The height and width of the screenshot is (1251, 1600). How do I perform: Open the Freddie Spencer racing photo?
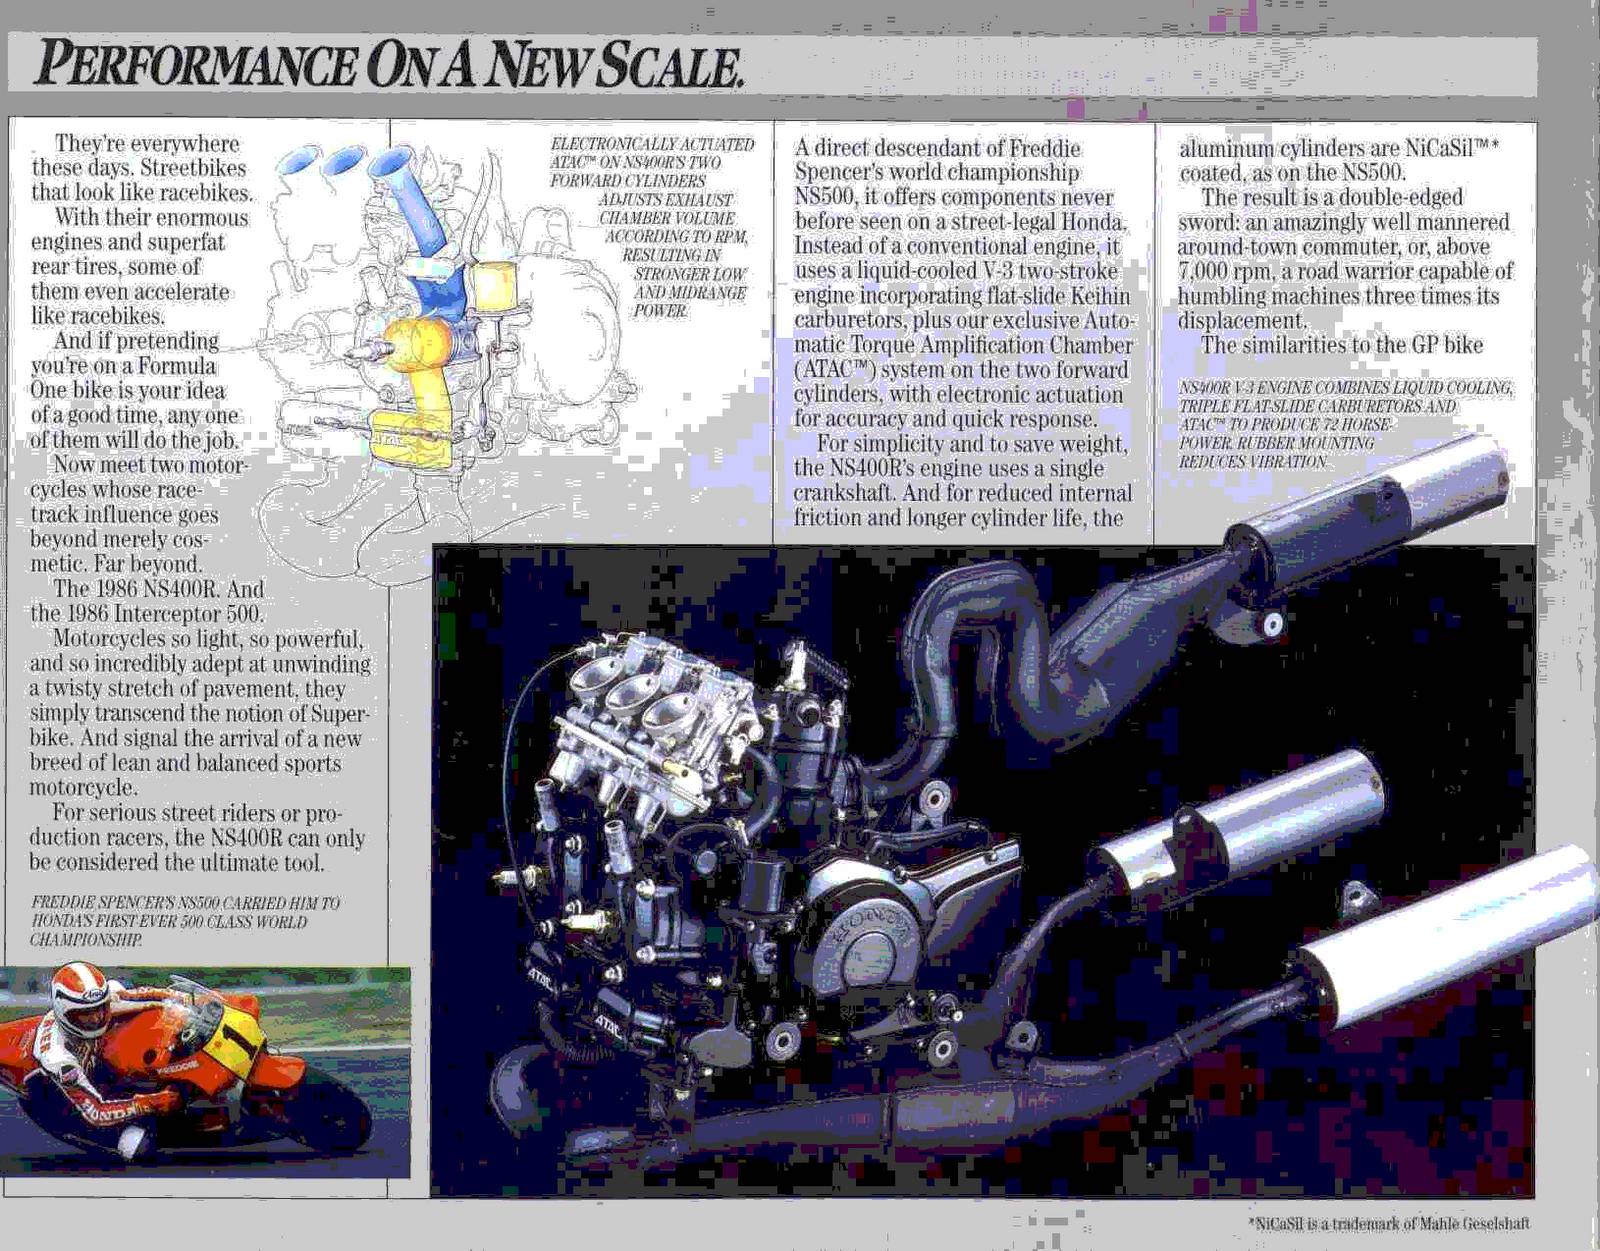[205, 1071]
